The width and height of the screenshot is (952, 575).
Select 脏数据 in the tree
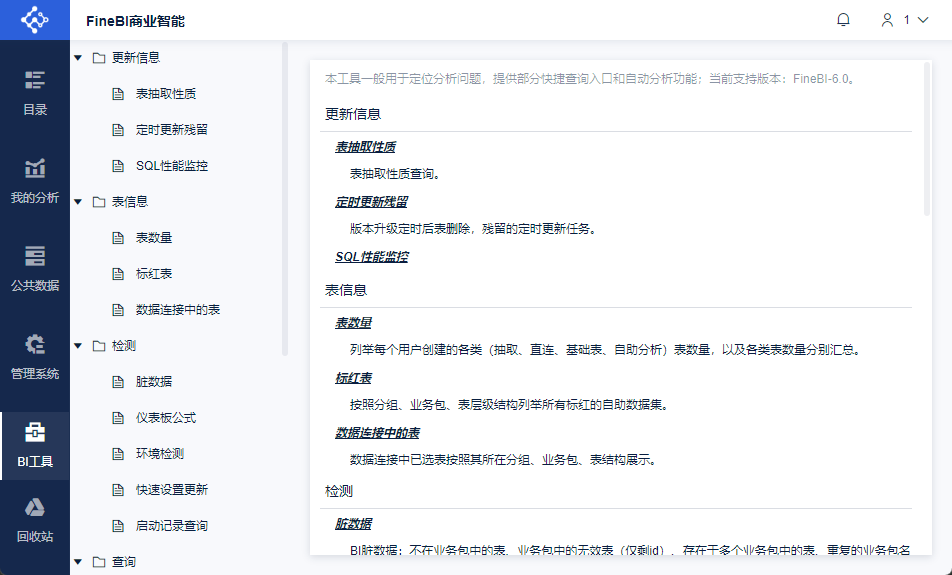pyautogui.click(x=154, y=381)
